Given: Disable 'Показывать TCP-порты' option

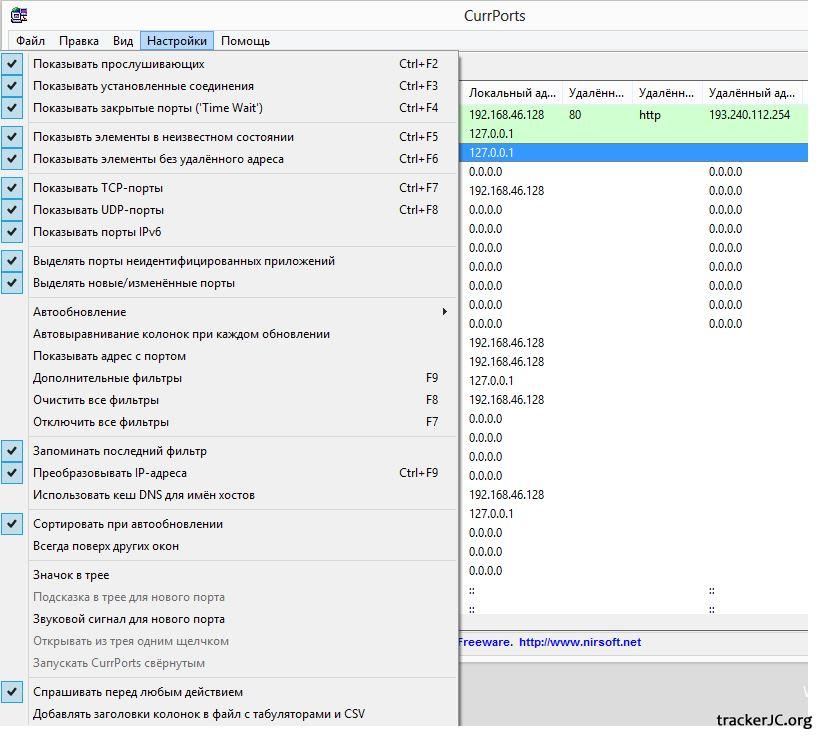Looking at the screenshot, I should tap(97, 188).
